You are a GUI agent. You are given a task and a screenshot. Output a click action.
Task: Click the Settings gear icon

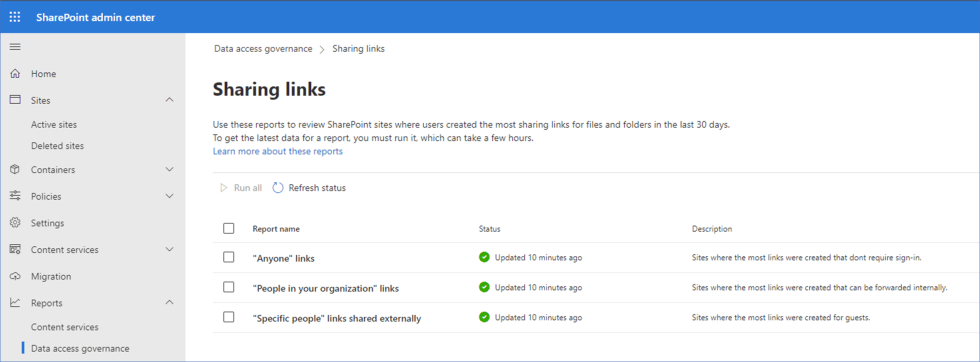16,223
